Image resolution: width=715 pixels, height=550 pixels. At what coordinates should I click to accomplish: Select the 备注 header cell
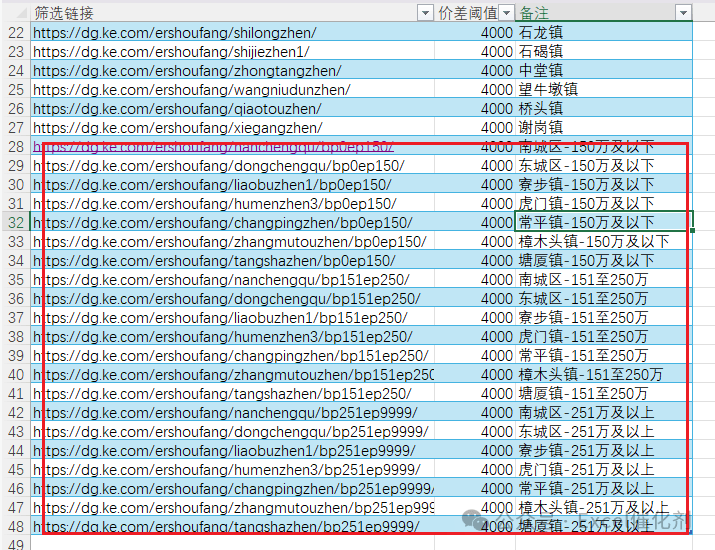coord(604,13)
